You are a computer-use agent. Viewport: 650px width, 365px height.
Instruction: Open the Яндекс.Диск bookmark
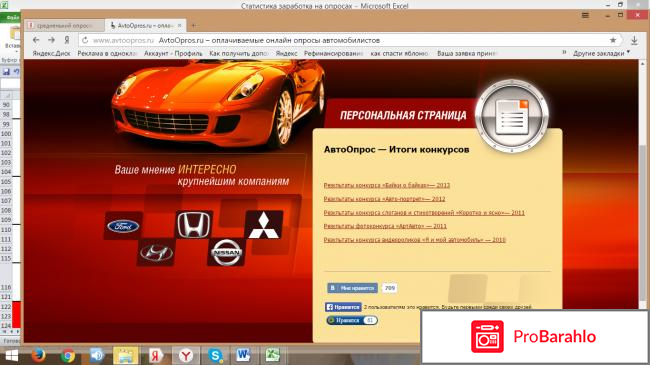51,54
